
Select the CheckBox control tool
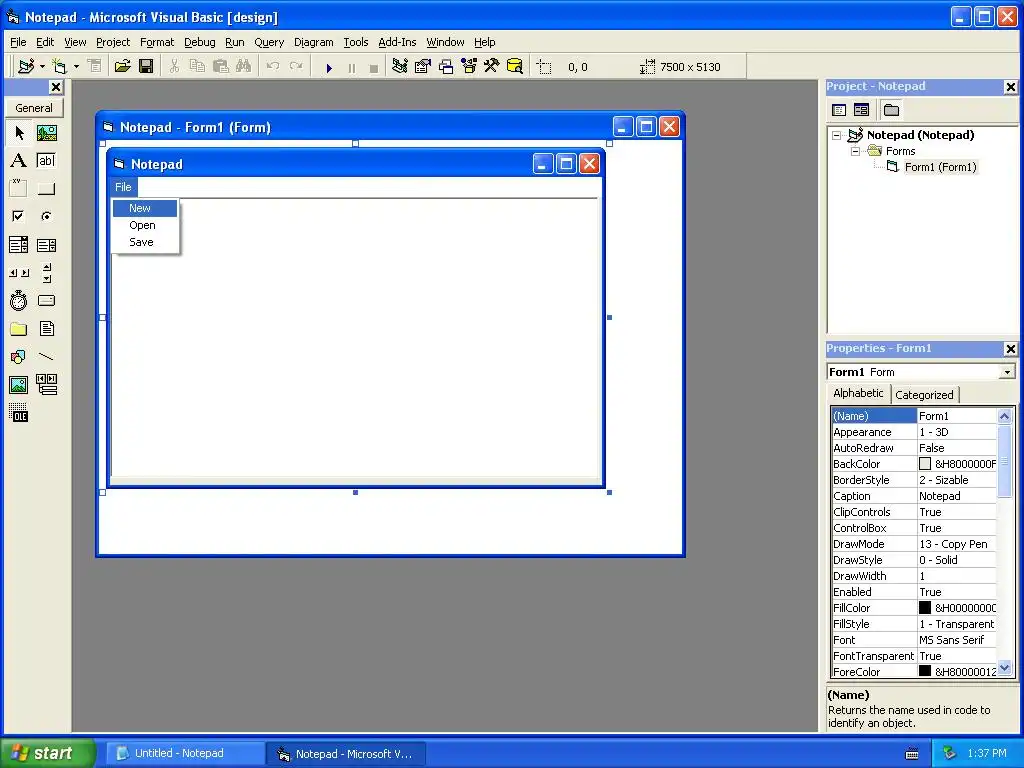pyautogui.click(x=19, y=216)
